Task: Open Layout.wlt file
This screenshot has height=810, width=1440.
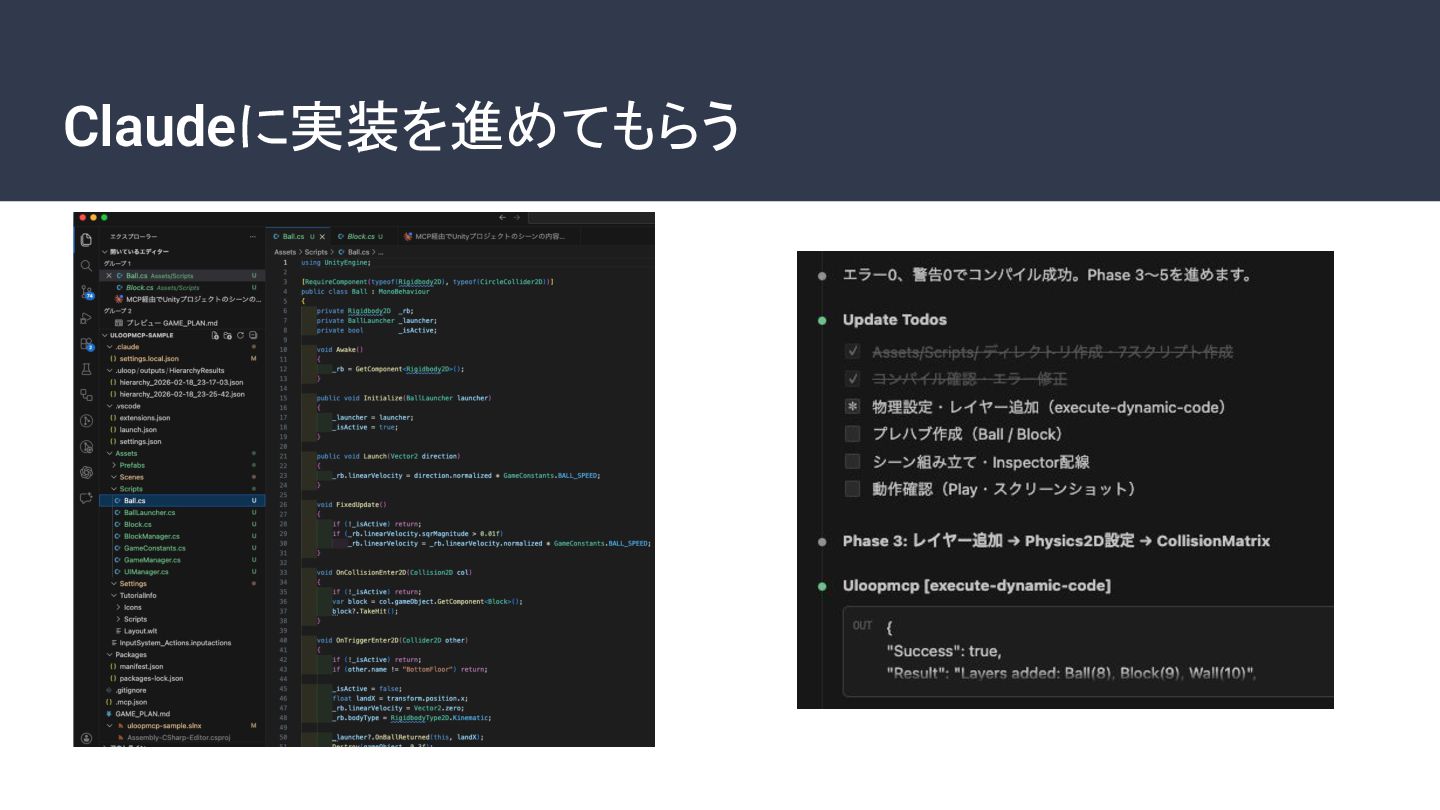Action: [x=182, y=631]
